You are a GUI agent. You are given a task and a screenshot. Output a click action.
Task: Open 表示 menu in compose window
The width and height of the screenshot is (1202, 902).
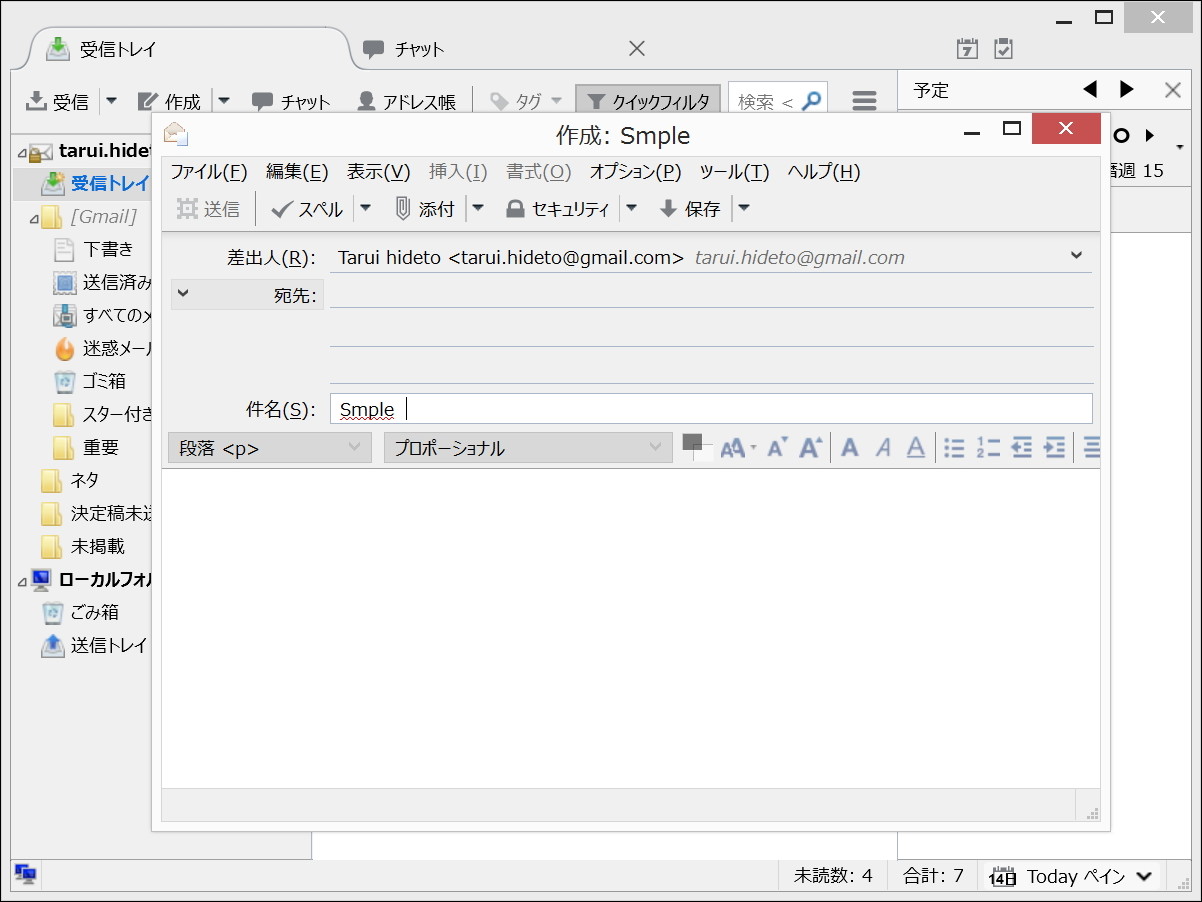point(378,172)
